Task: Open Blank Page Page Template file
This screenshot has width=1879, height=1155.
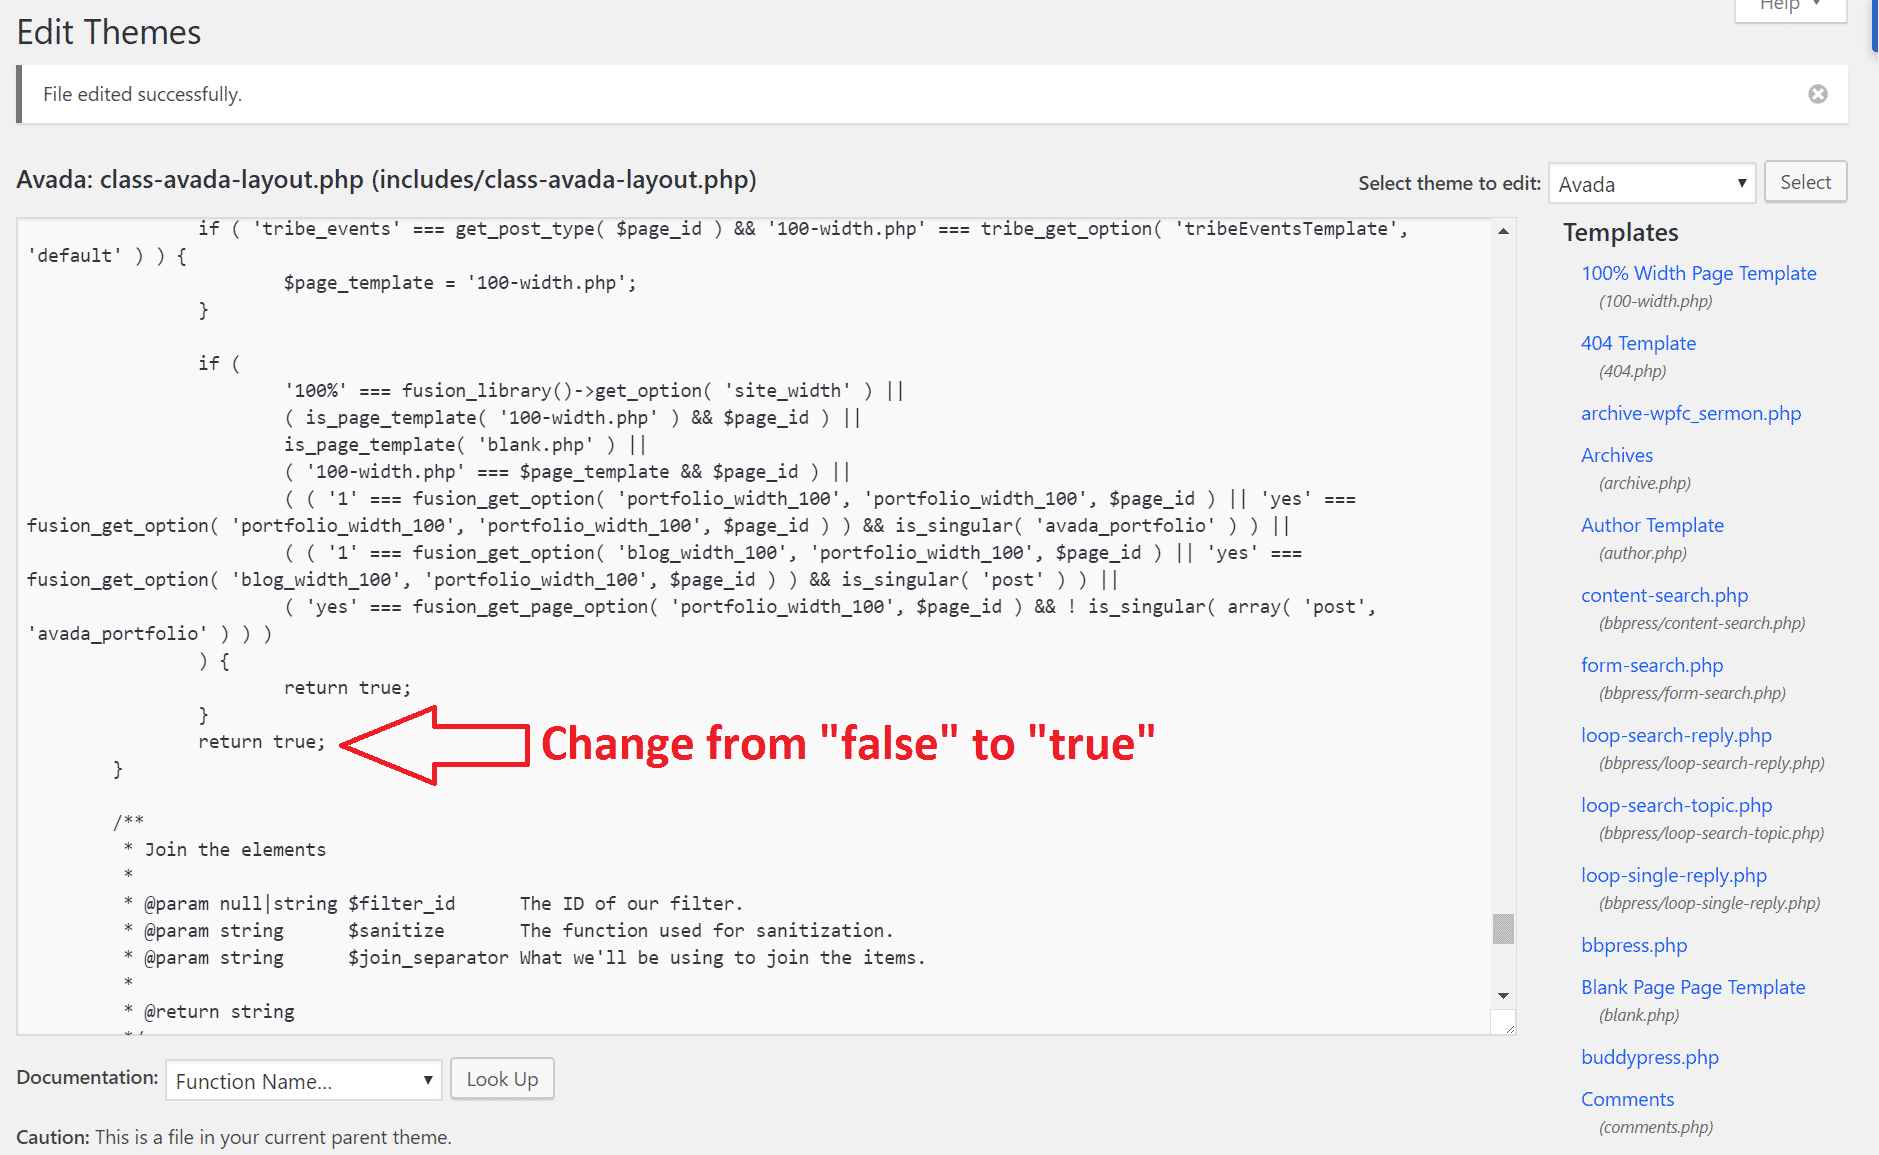Action: [1693, 987]
